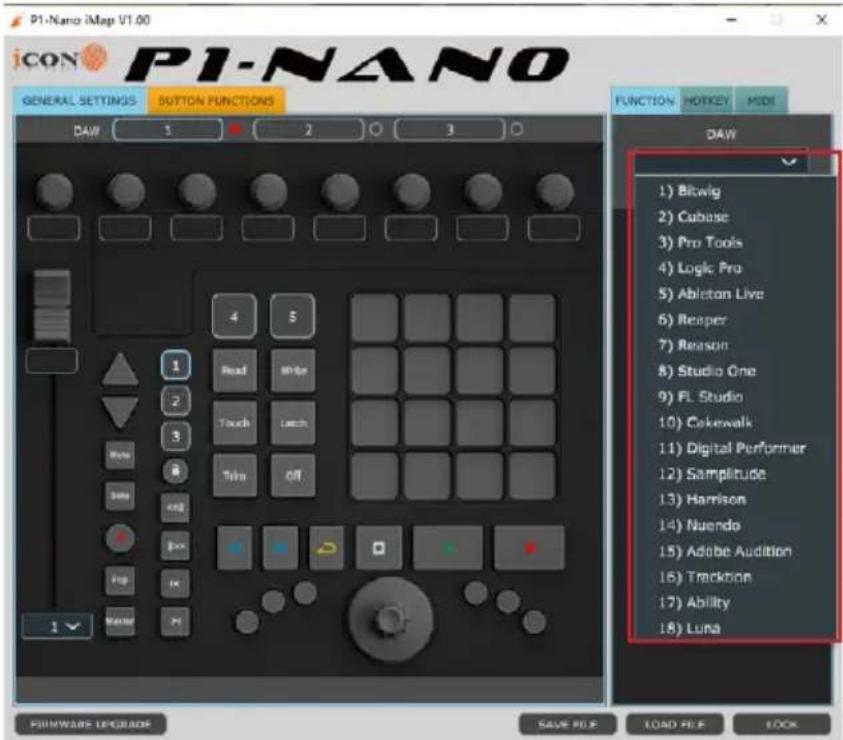
Task: Select the Solo channel button
Action: (120, 495)
